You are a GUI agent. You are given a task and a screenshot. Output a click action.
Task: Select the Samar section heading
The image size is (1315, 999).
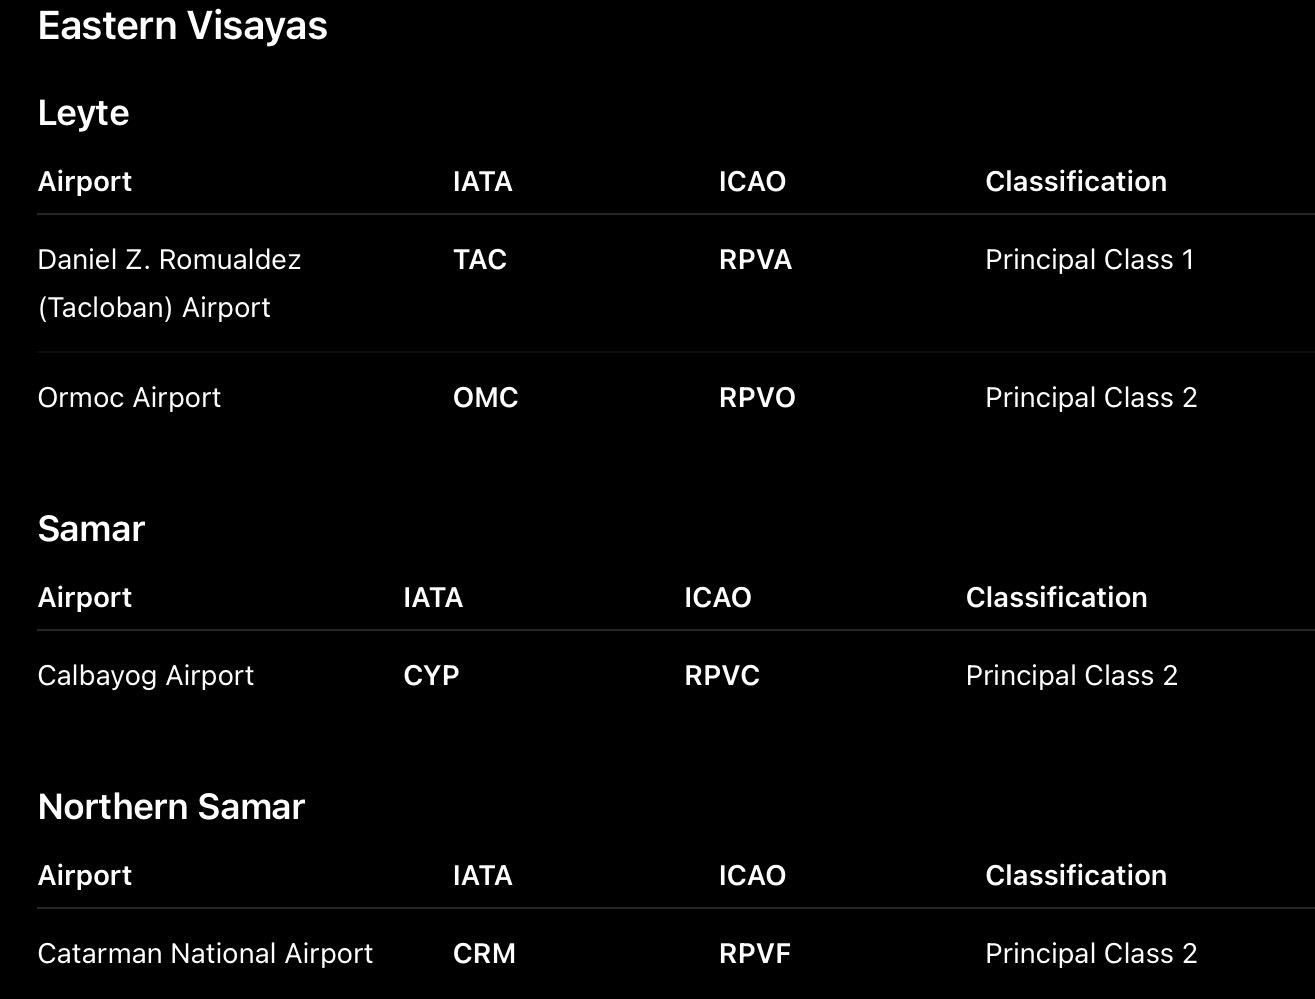tap(91, 529)
